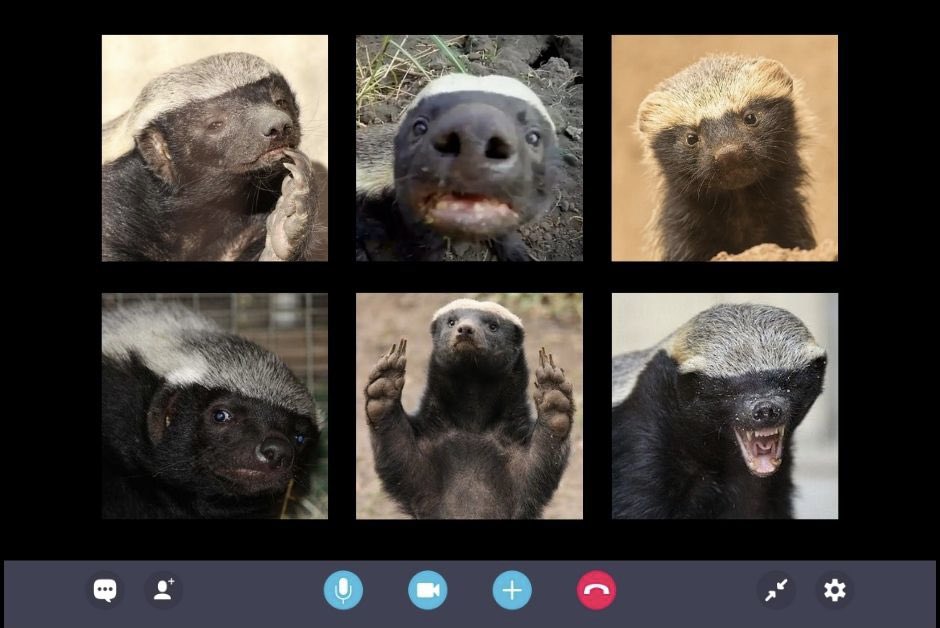Select video tile of snarling badger showing teeth
This screenshot has width=940, height=628.
coord(725,406)
